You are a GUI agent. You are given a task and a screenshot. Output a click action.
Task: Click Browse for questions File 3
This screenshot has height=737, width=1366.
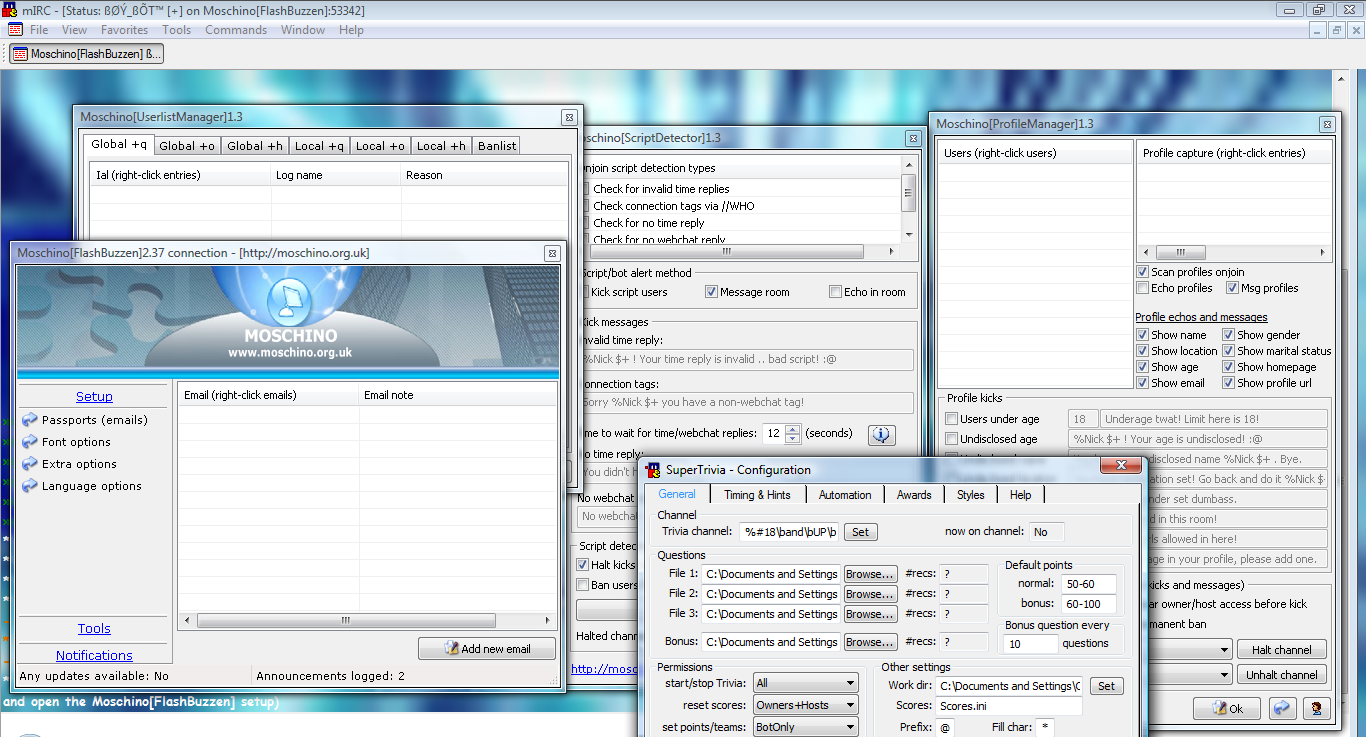coord(869,614)
